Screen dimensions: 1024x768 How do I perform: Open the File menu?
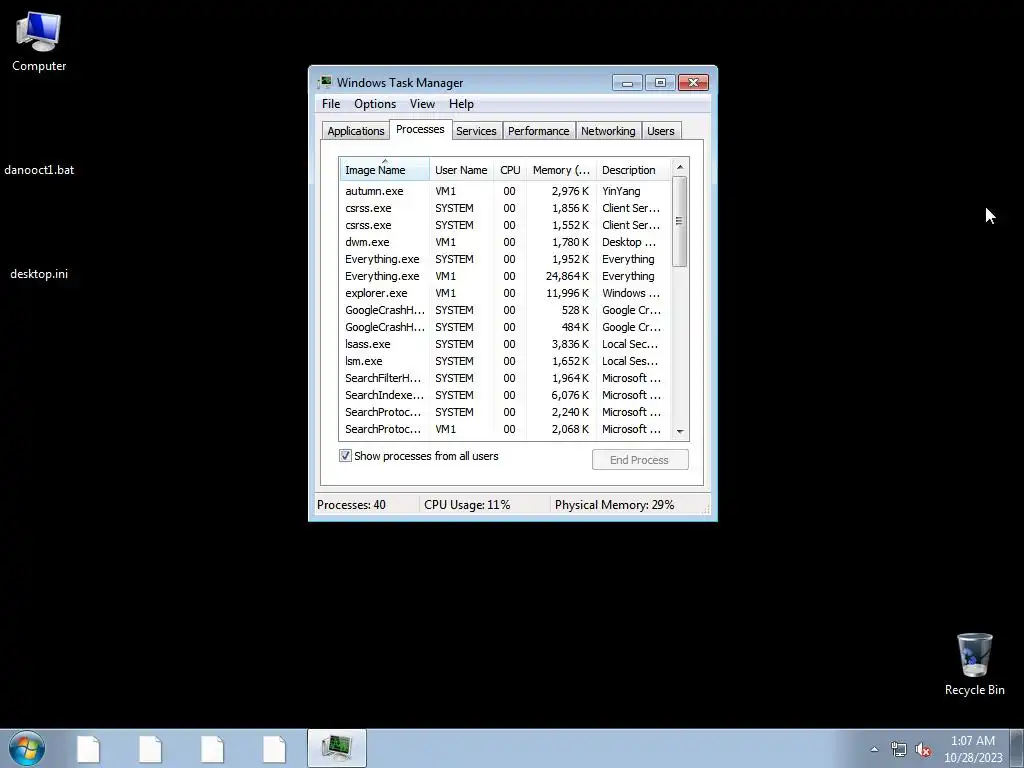click(331, 104)
